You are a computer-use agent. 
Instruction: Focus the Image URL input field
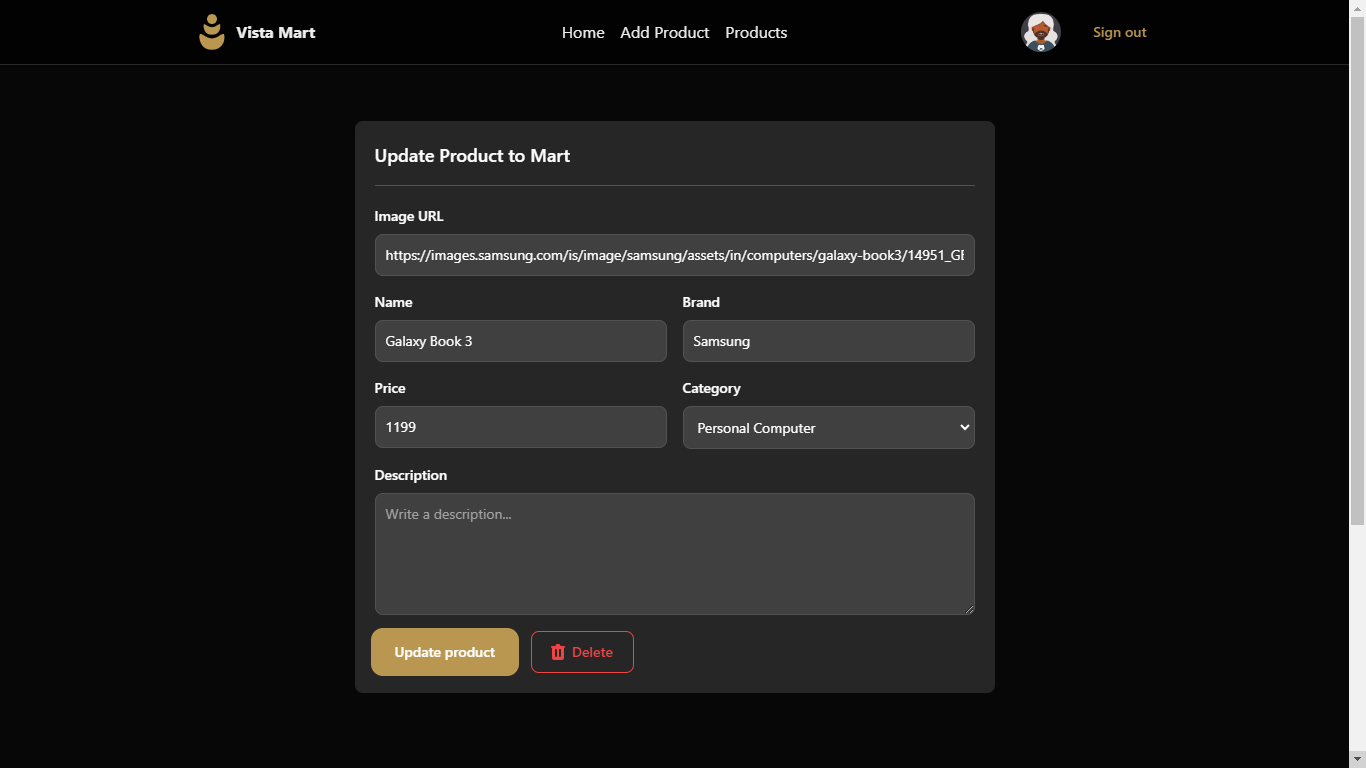click(x=675, y=255)
